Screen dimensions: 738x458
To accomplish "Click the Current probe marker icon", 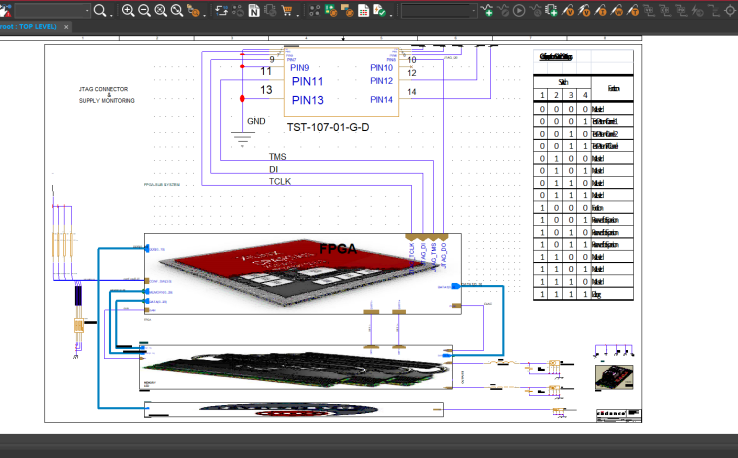I will click(601, 10).
